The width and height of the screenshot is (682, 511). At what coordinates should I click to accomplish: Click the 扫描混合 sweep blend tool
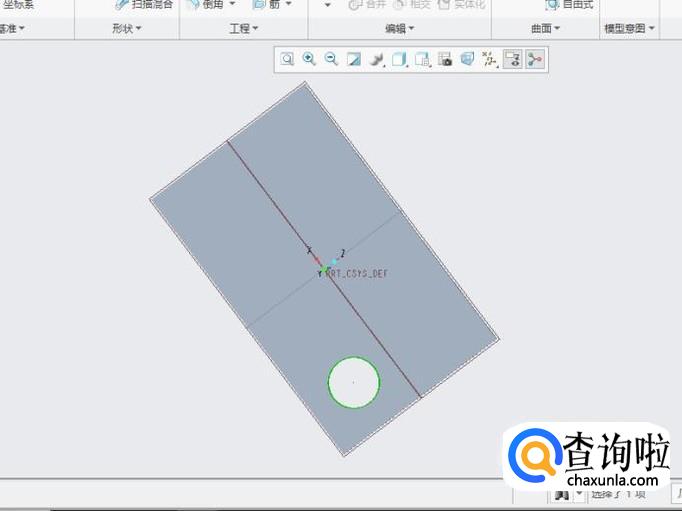144,5
